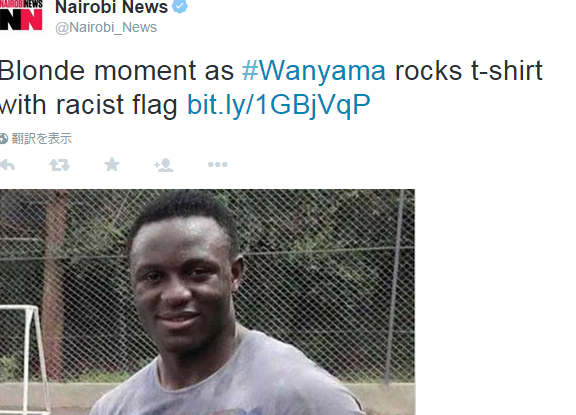Open the attached tweet photo
576x415 pixels.
click(207, 302)
